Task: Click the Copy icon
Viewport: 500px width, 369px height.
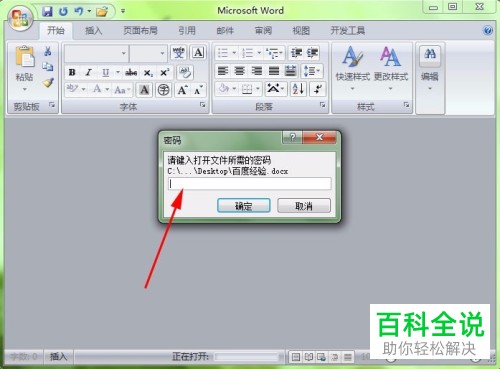Action: tap(48, 67)
